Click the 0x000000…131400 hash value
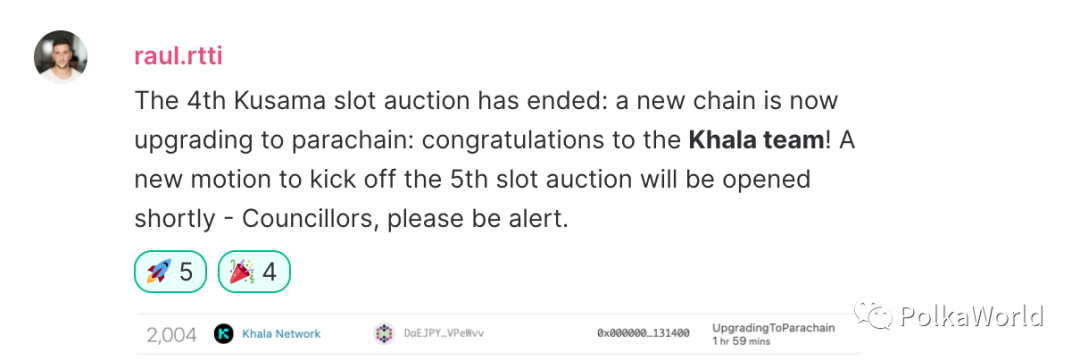 tap(643, 334)
